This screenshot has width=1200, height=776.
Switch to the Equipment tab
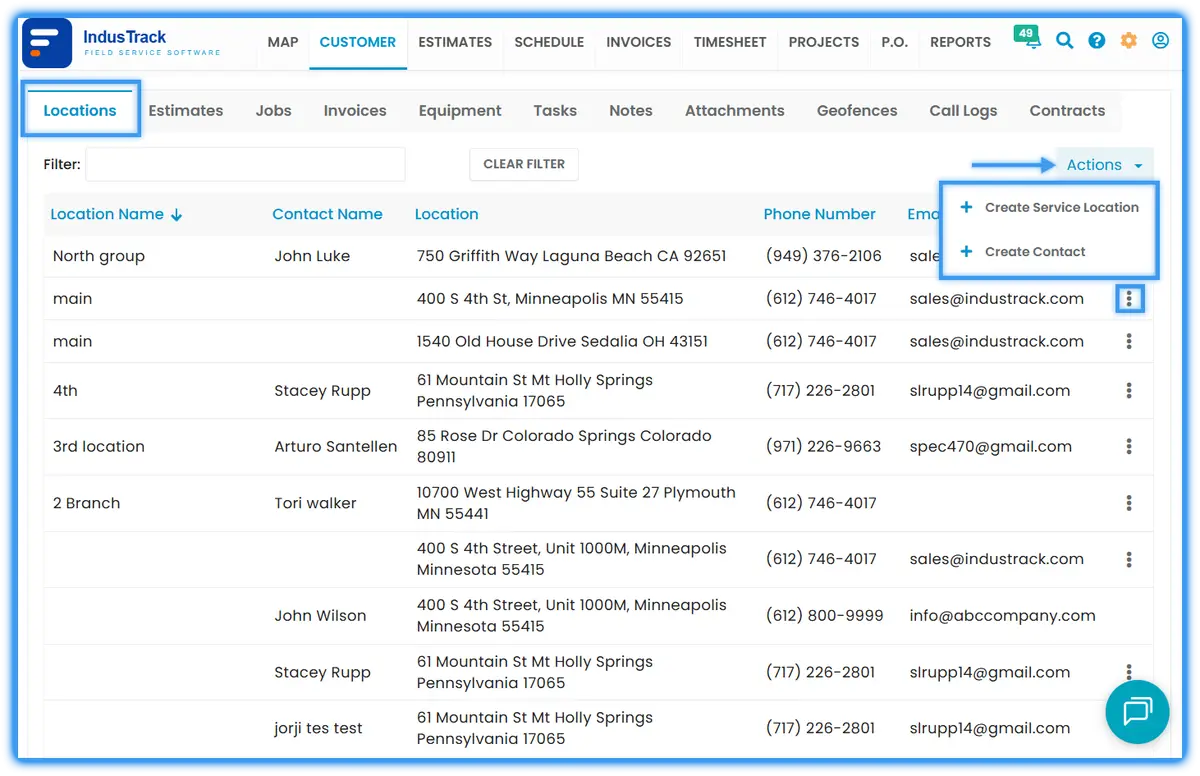click(460, 111)
